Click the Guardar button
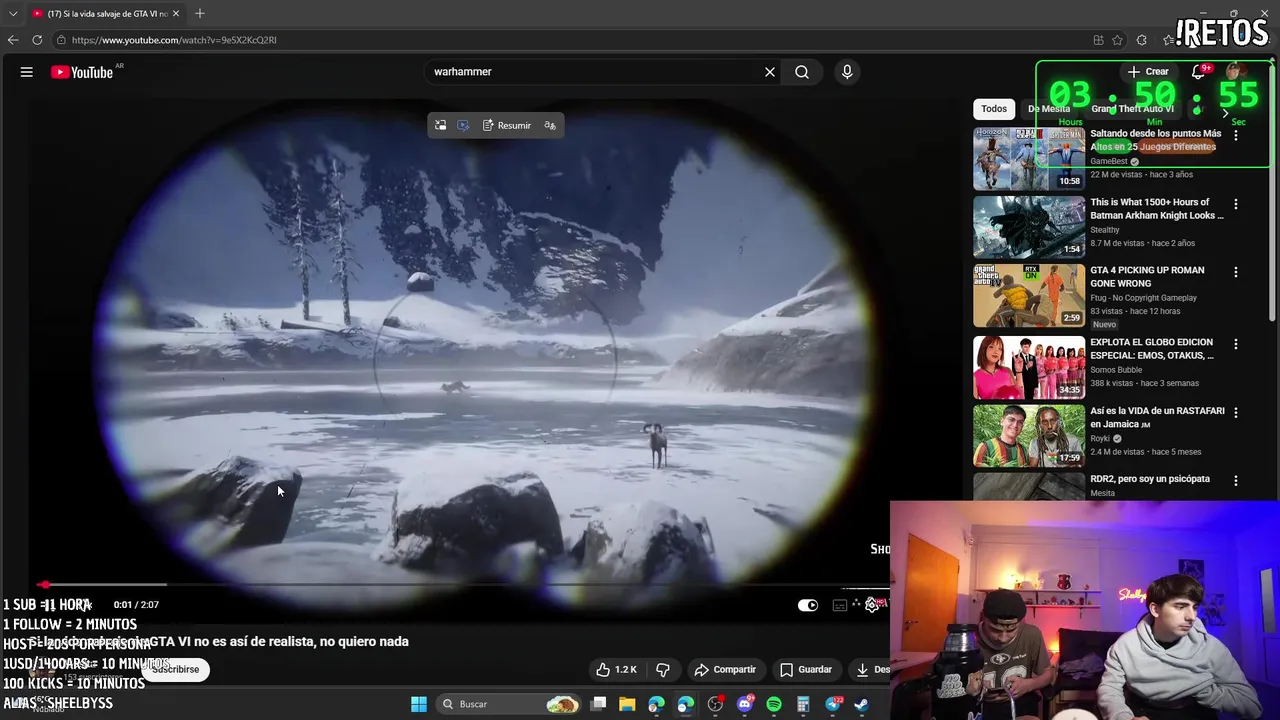This screenshot has height=720, width=1280. click(806, 670)
